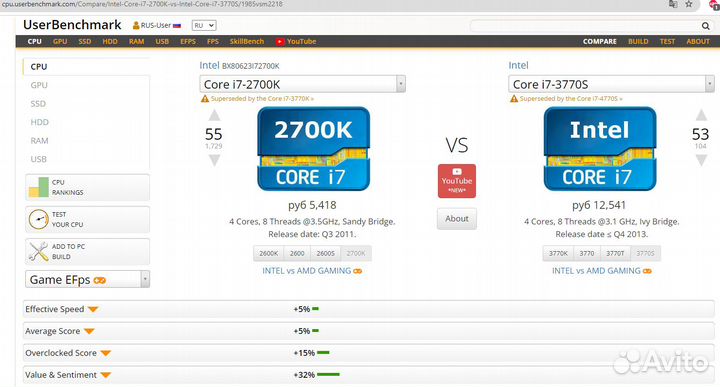This screenshot has width=720, height=387.
Task: Open Superseded by Core i7-4770S link
Action: coord(571,99)
